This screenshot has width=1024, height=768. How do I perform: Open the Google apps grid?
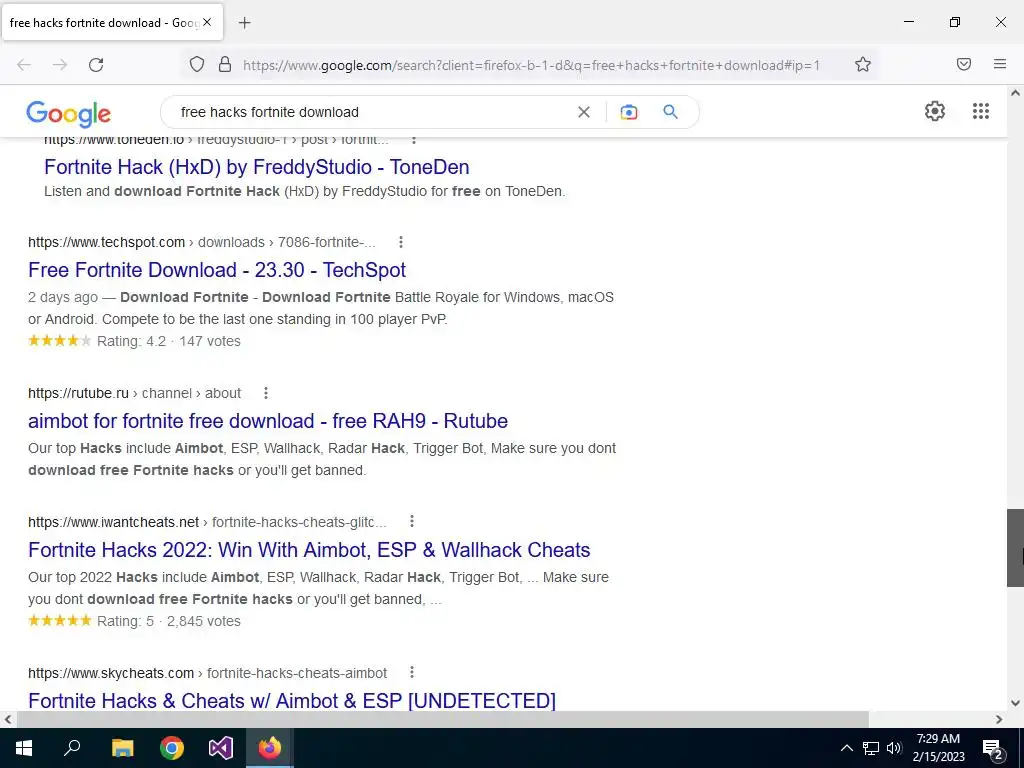980,111
